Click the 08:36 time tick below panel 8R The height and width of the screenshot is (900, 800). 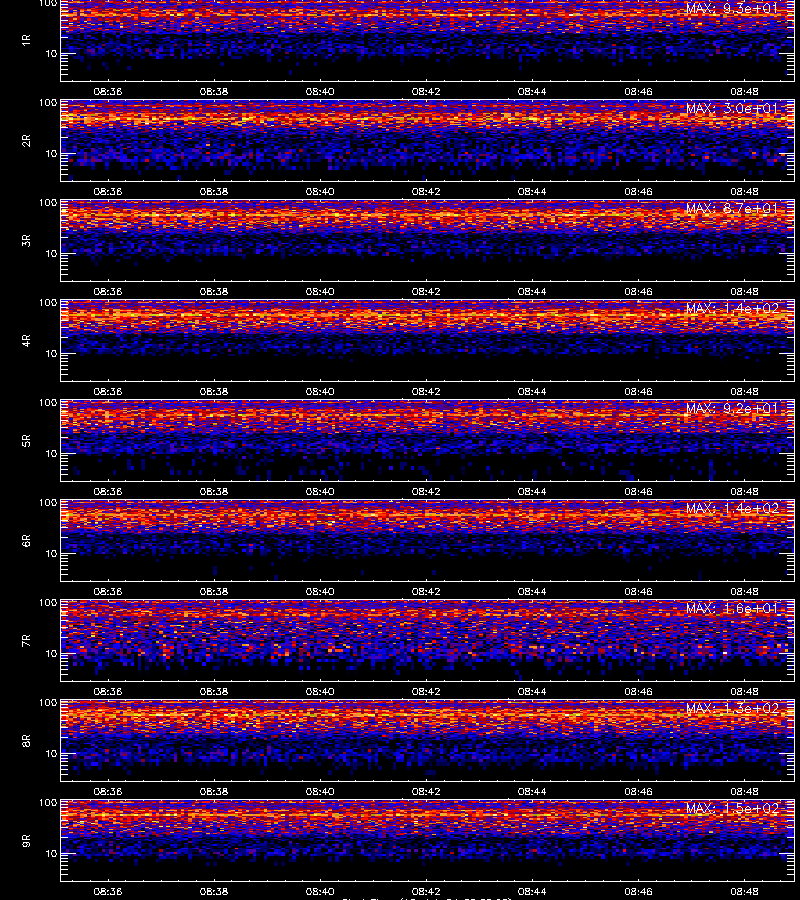[108, 792]
